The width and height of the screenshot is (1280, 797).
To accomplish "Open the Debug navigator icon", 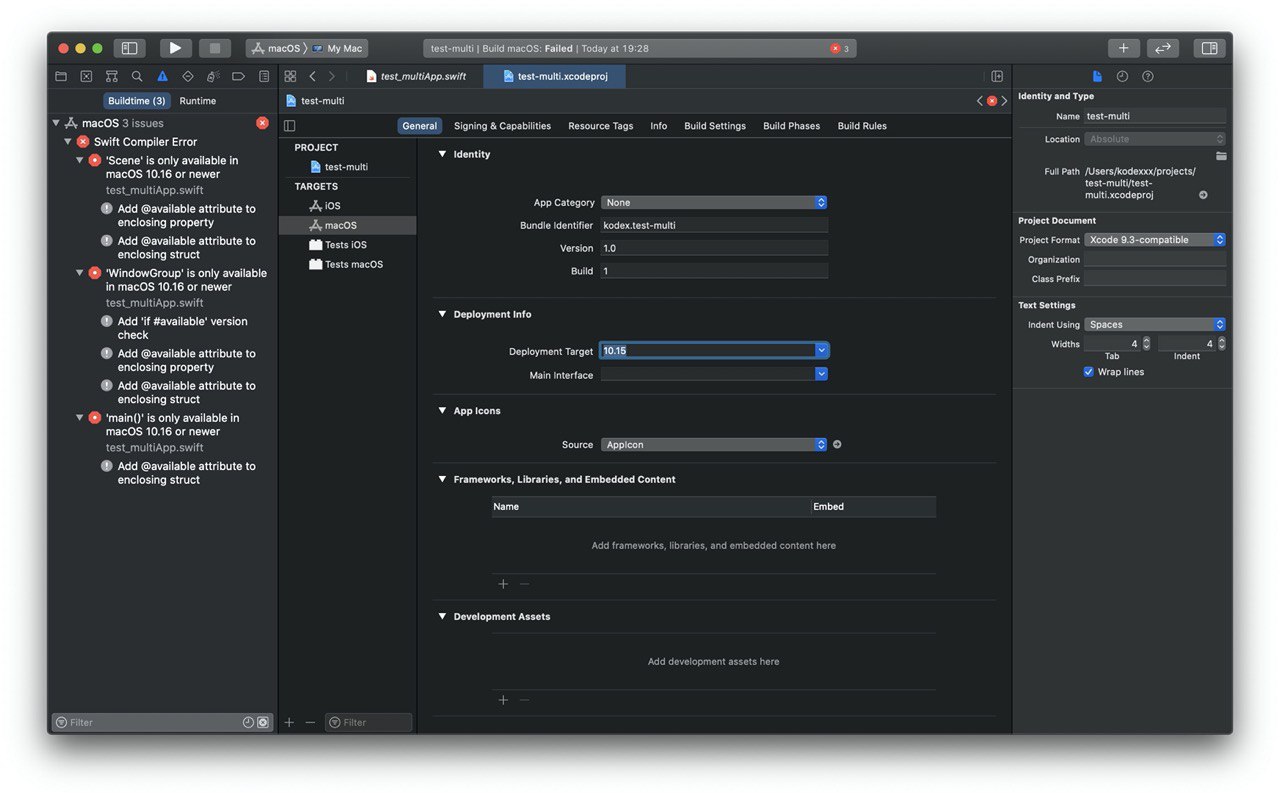I will point(213,76).
